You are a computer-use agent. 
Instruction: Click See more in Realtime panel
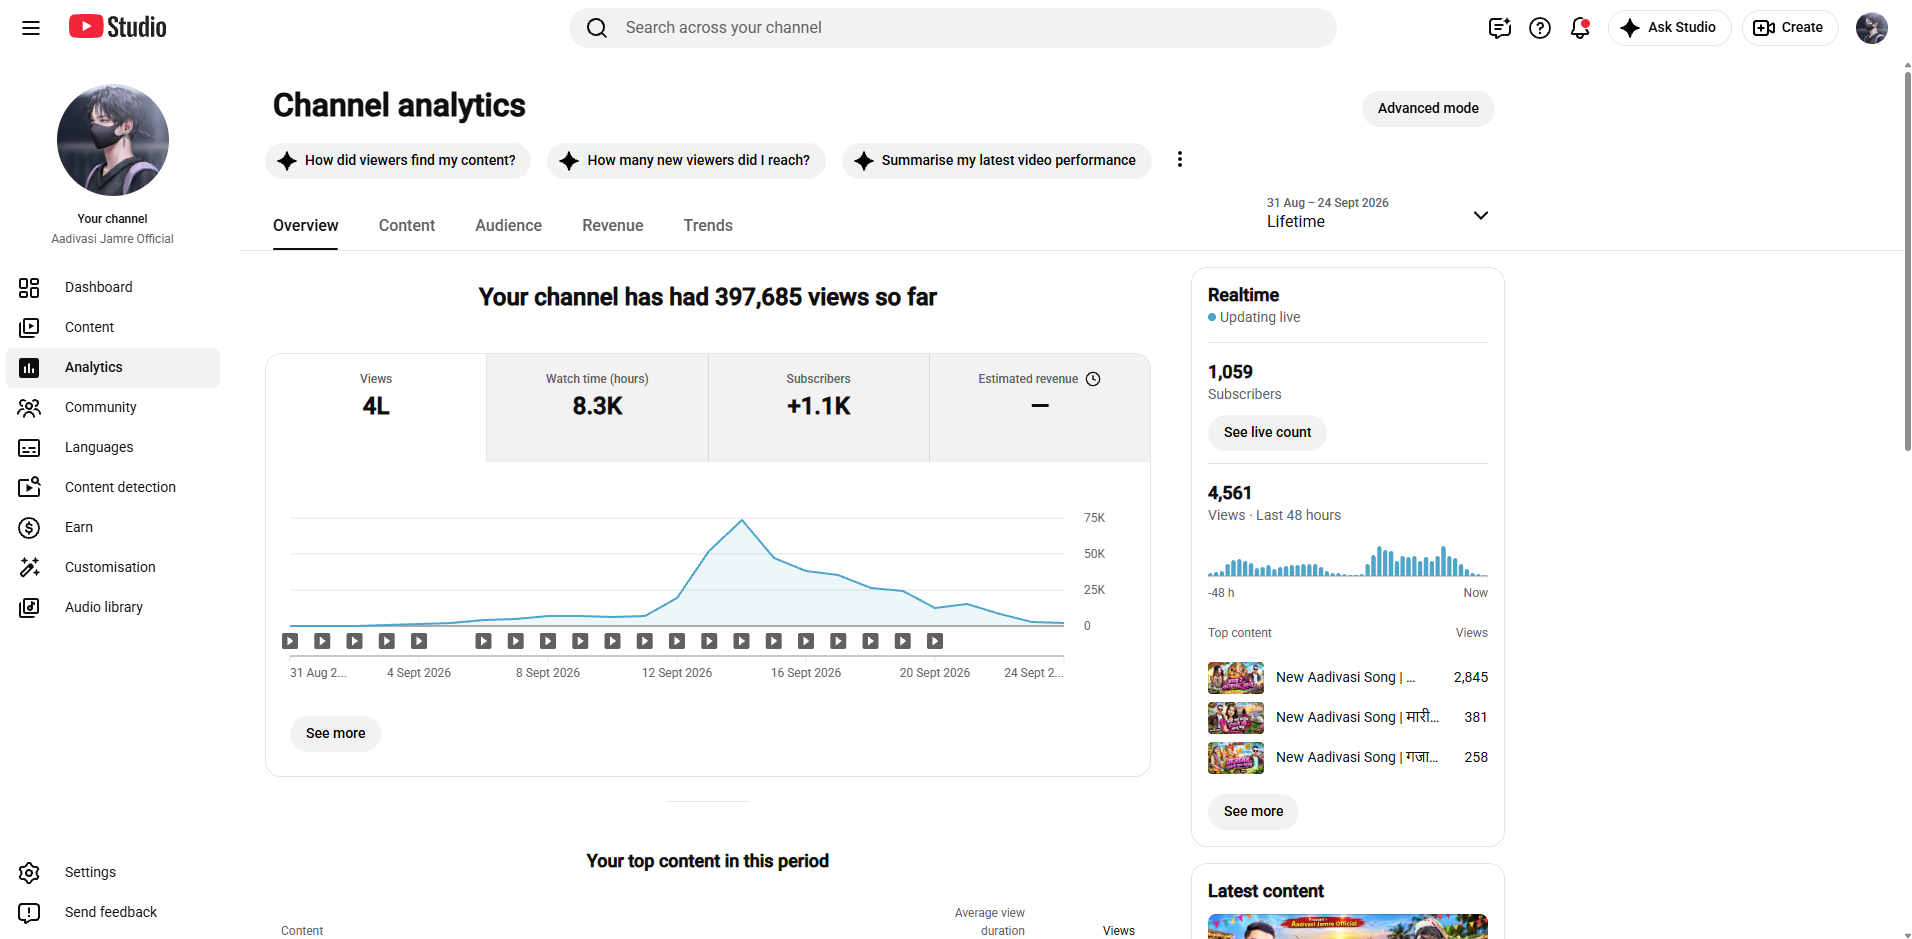pyautogui.click(x=1253, y=812)
